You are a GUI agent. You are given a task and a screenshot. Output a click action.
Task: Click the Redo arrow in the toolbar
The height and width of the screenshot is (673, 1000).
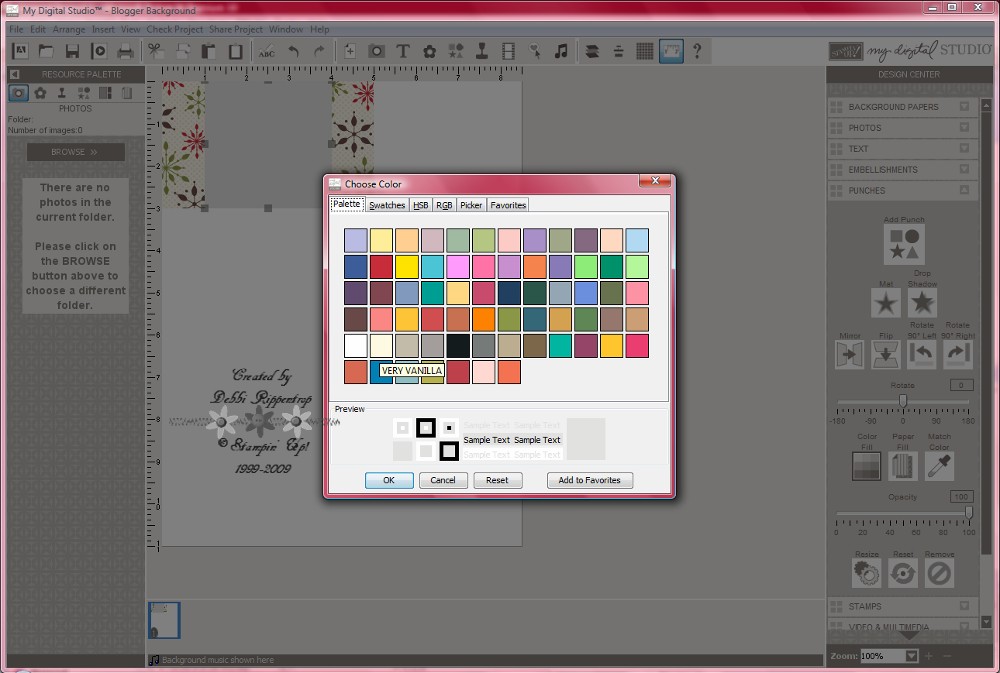[320, 51]
